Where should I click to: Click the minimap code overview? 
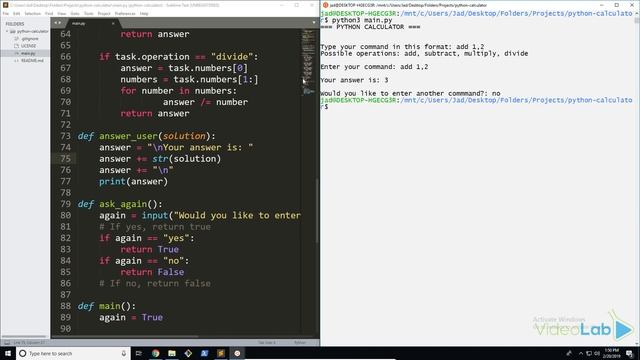click(308, 61)
